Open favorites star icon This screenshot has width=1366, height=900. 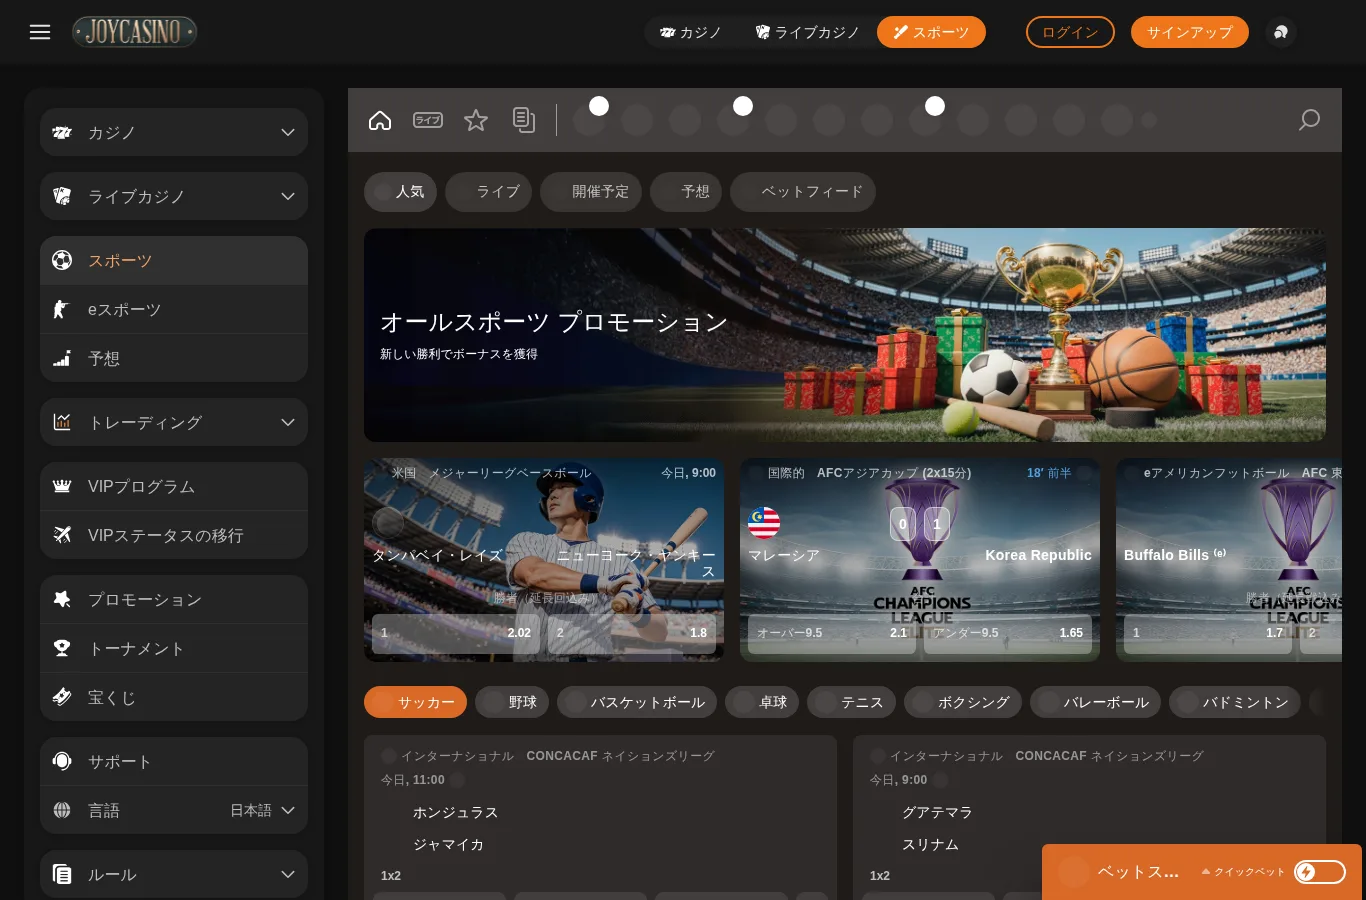(x=476, y=120)
